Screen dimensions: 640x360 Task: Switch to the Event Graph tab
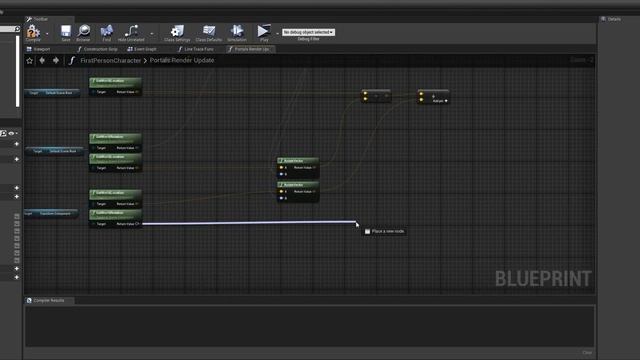(x=142, y=49)
